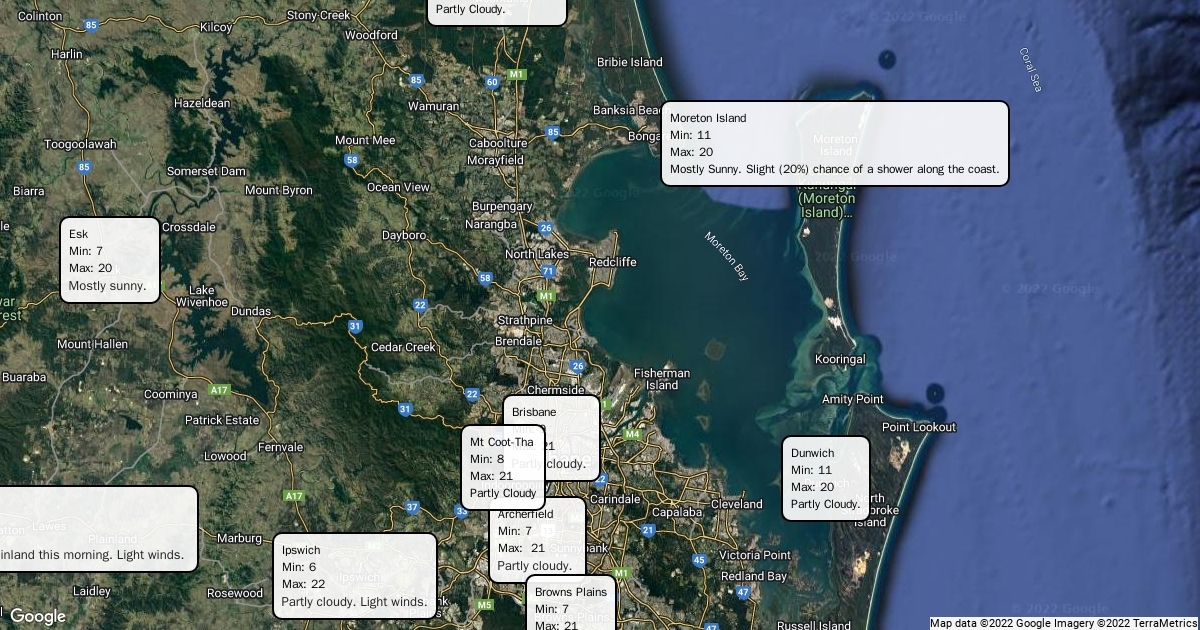Viewport: 1200px width, 630px height.
Task: Click the Lake Wivenhoe label
Action: (201, 296)
